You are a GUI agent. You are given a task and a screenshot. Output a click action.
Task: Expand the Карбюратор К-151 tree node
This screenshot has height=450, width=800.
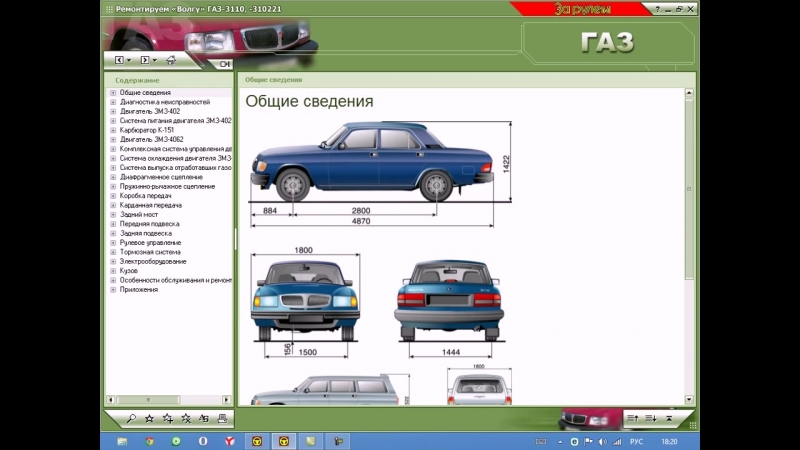point(113,130)
